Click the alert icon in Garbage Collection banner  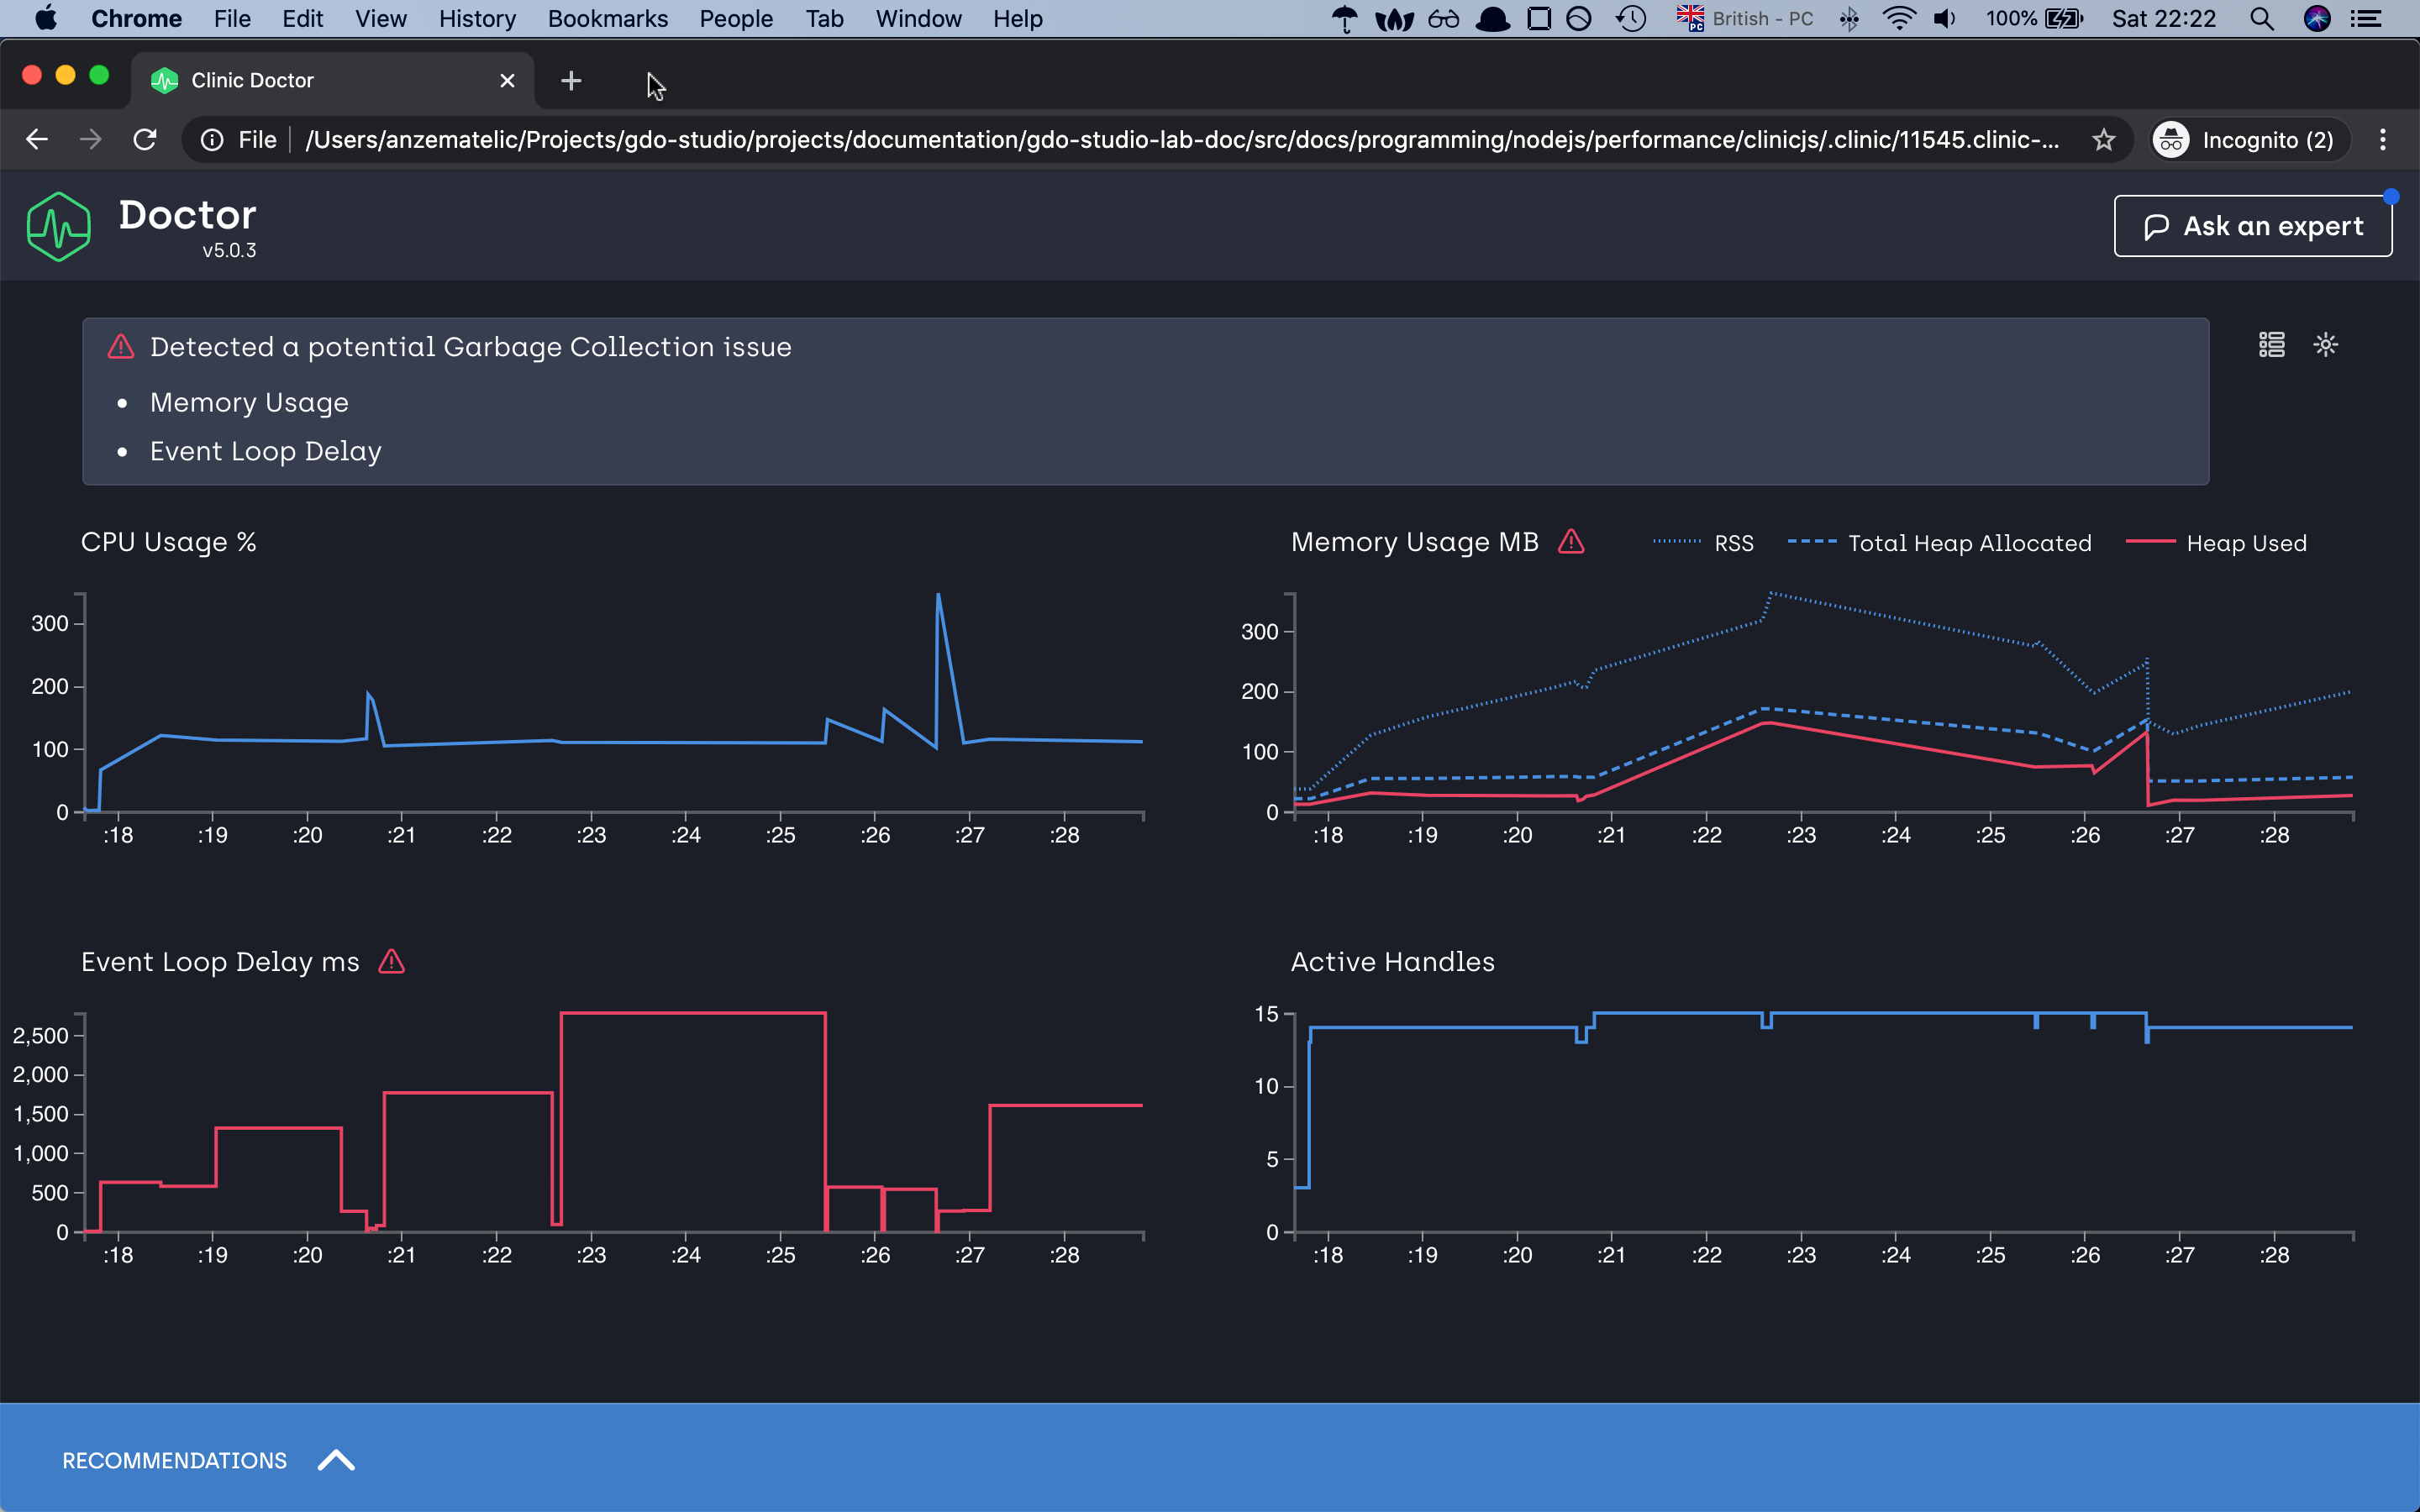[121, 347]
